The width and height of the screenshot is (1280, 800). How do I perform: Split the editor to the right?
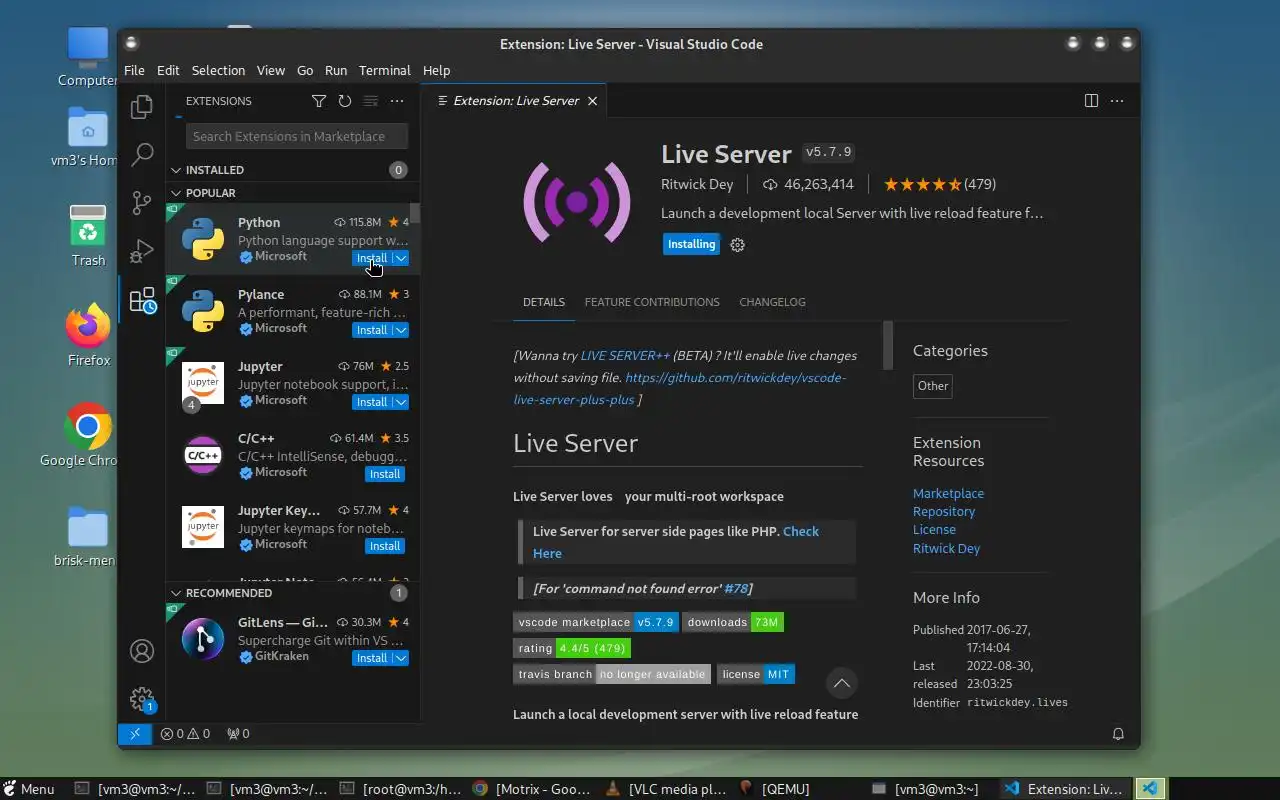1091,101
